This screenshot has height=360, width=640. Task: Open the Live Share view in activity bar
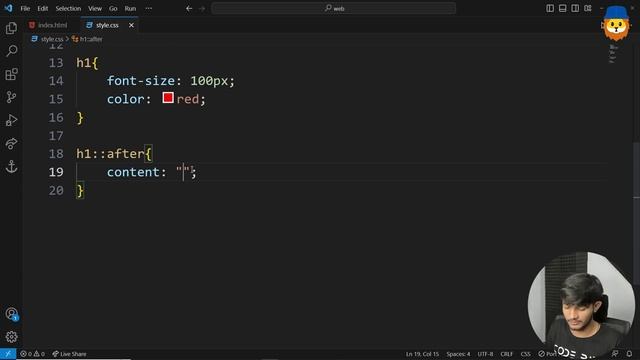(x=11, y=143)
